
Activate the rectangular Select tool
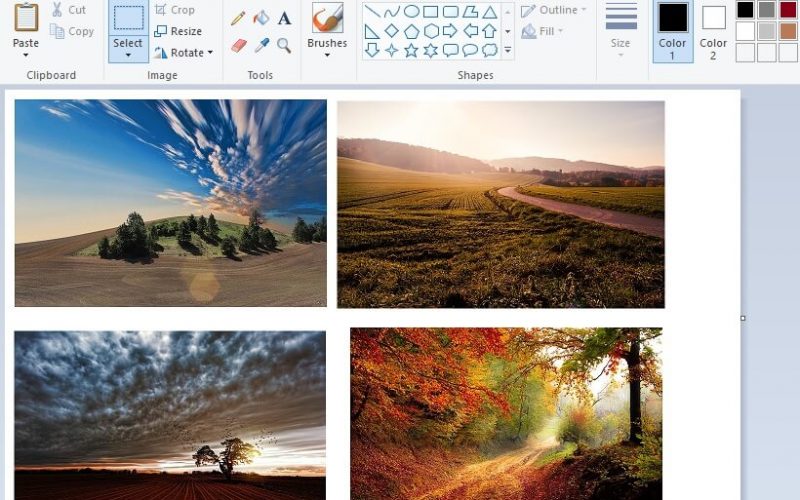(x=128, y=17)
